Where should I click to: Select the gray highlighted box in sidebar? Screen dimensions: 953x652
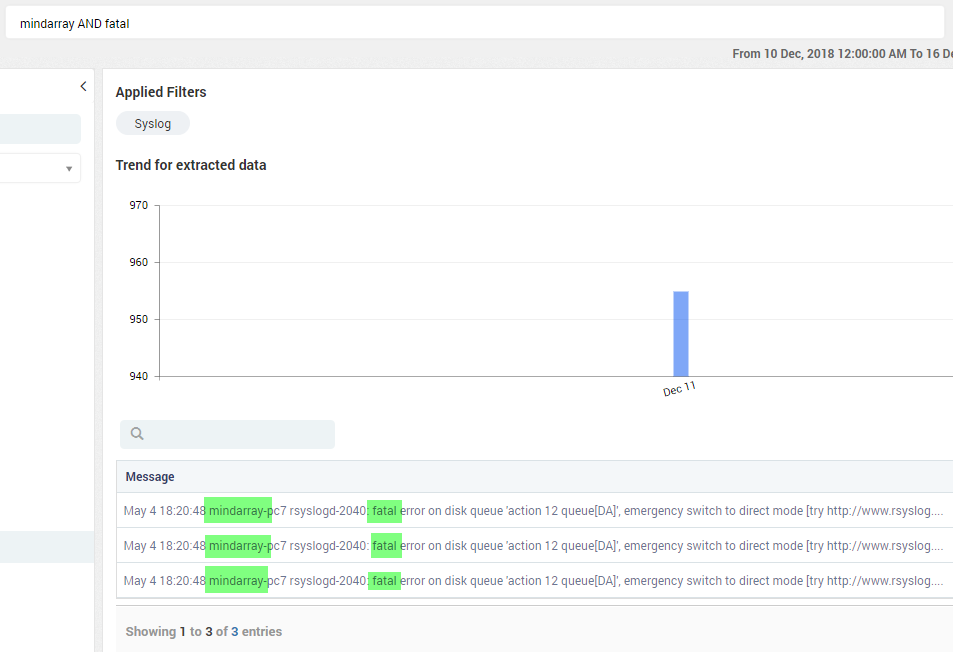(40, 129)
